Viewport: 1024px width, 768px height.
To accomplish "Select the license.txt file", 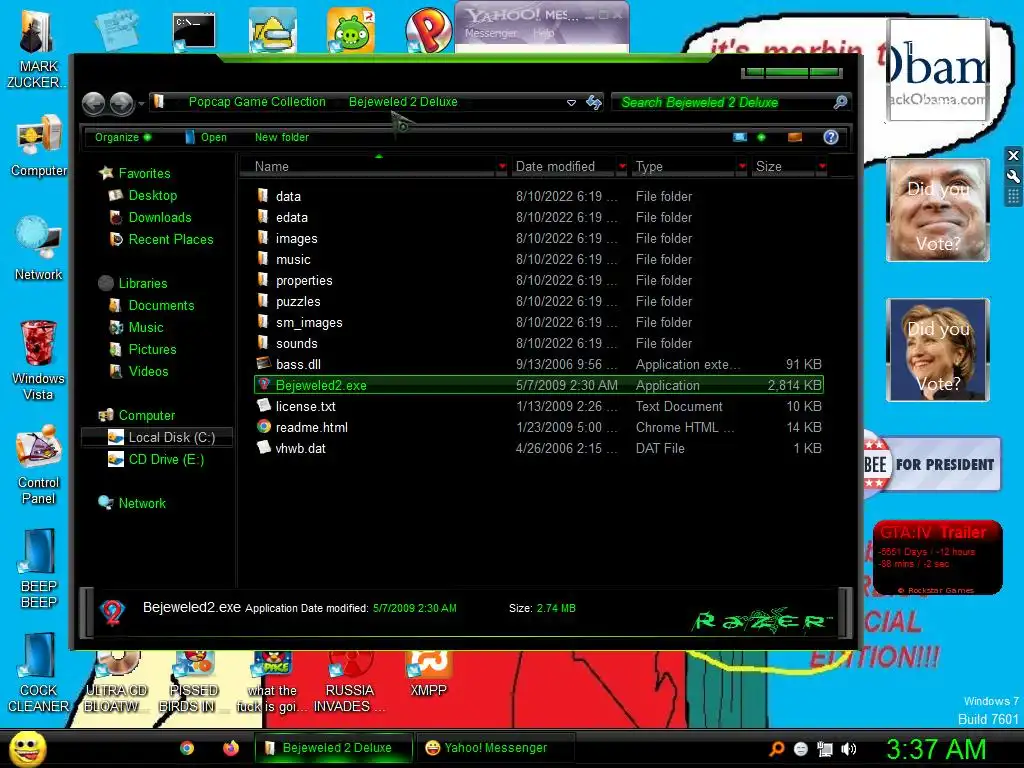I will pos(539,406).
